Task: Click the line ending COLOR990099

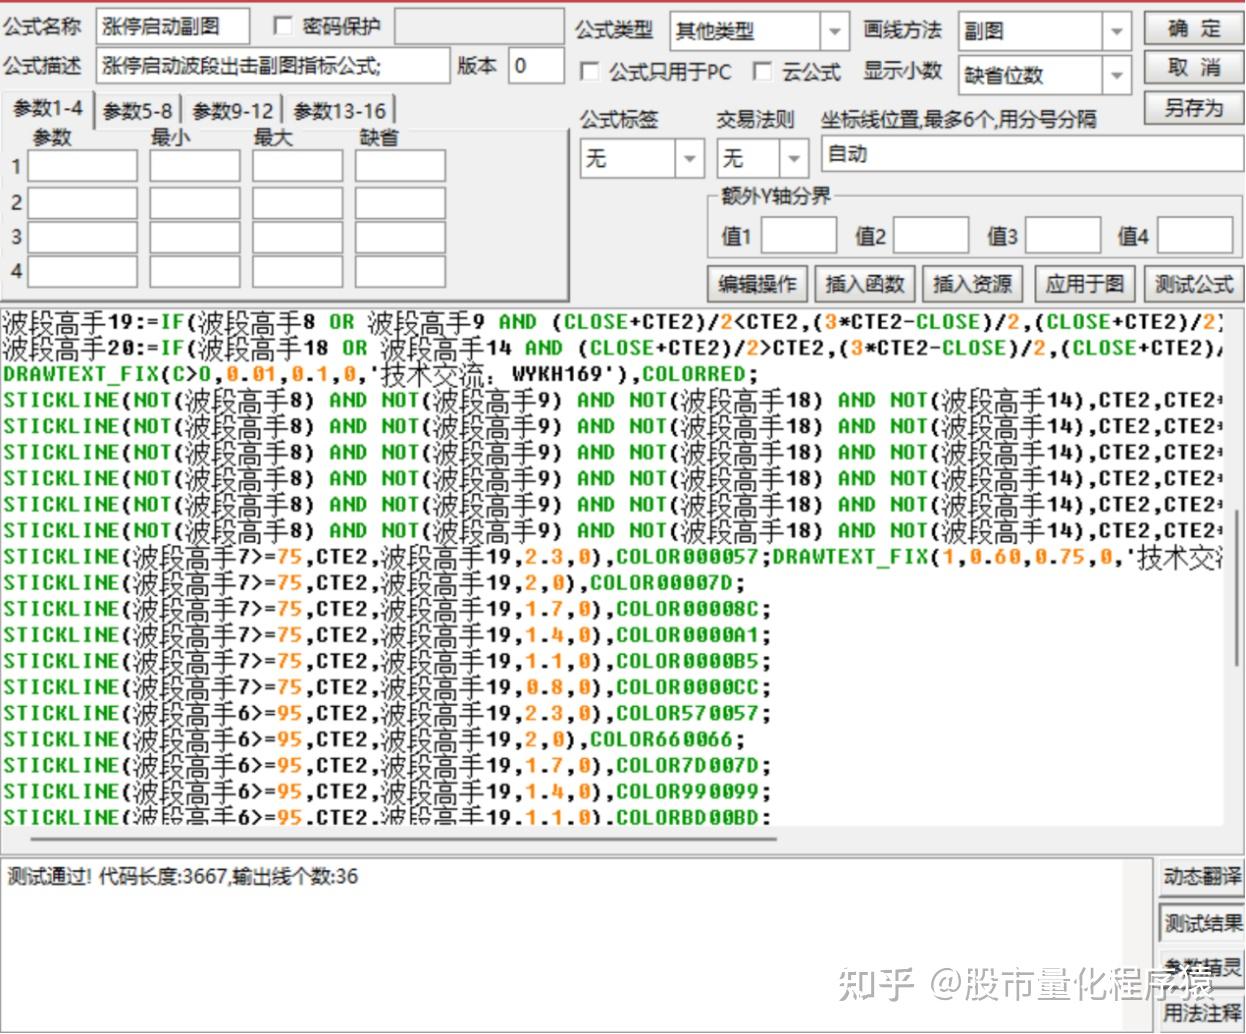Action: click(x=387, y=791)
